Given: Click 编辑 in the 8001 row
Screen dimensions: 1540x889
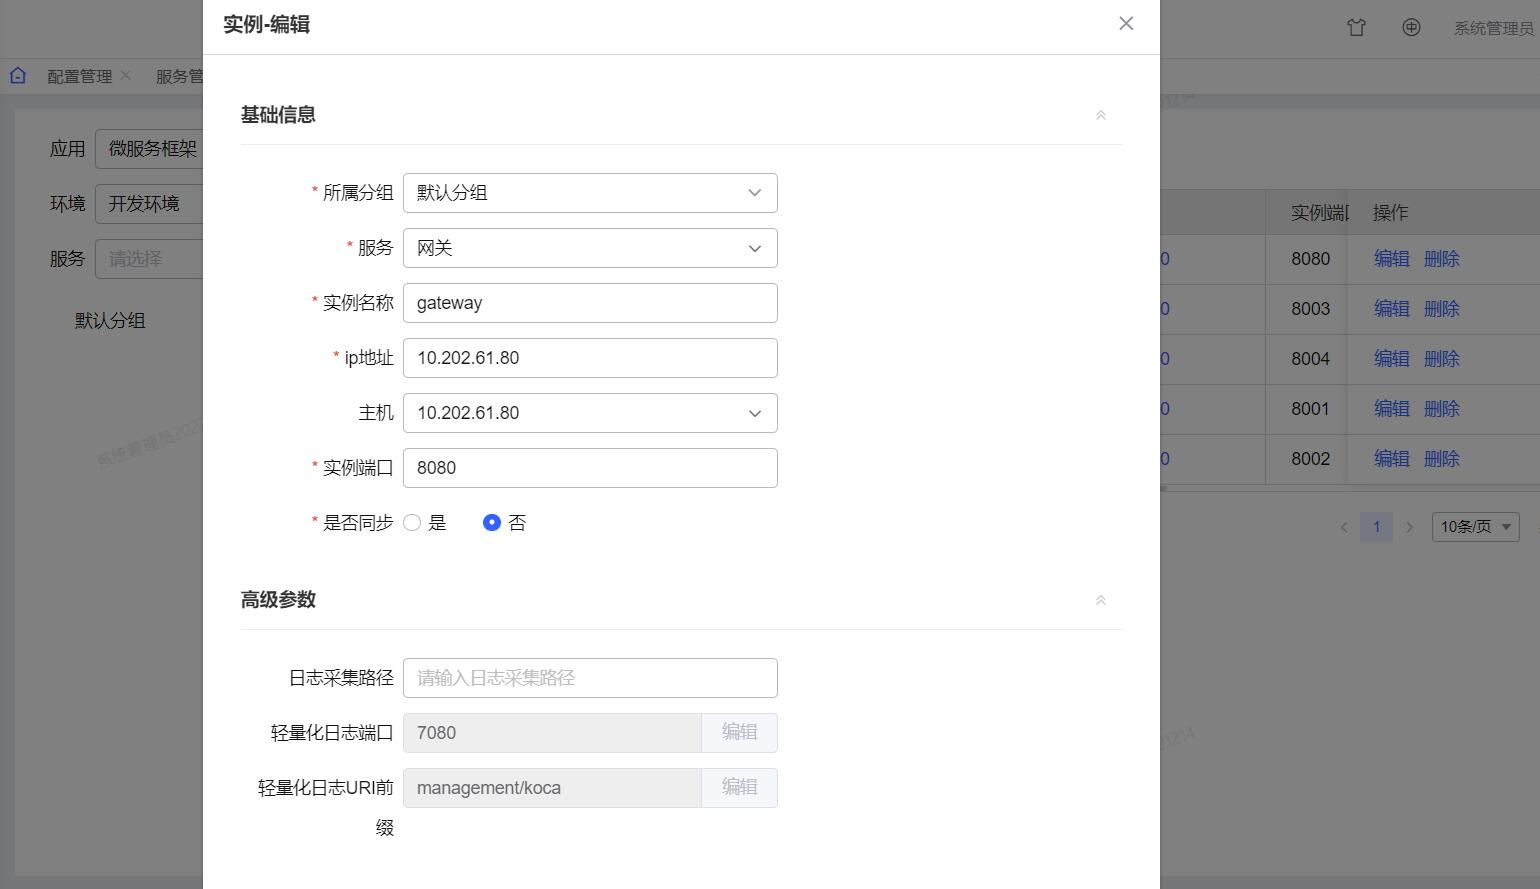Looking at the screenshot, I should [x=1392, y=409].
